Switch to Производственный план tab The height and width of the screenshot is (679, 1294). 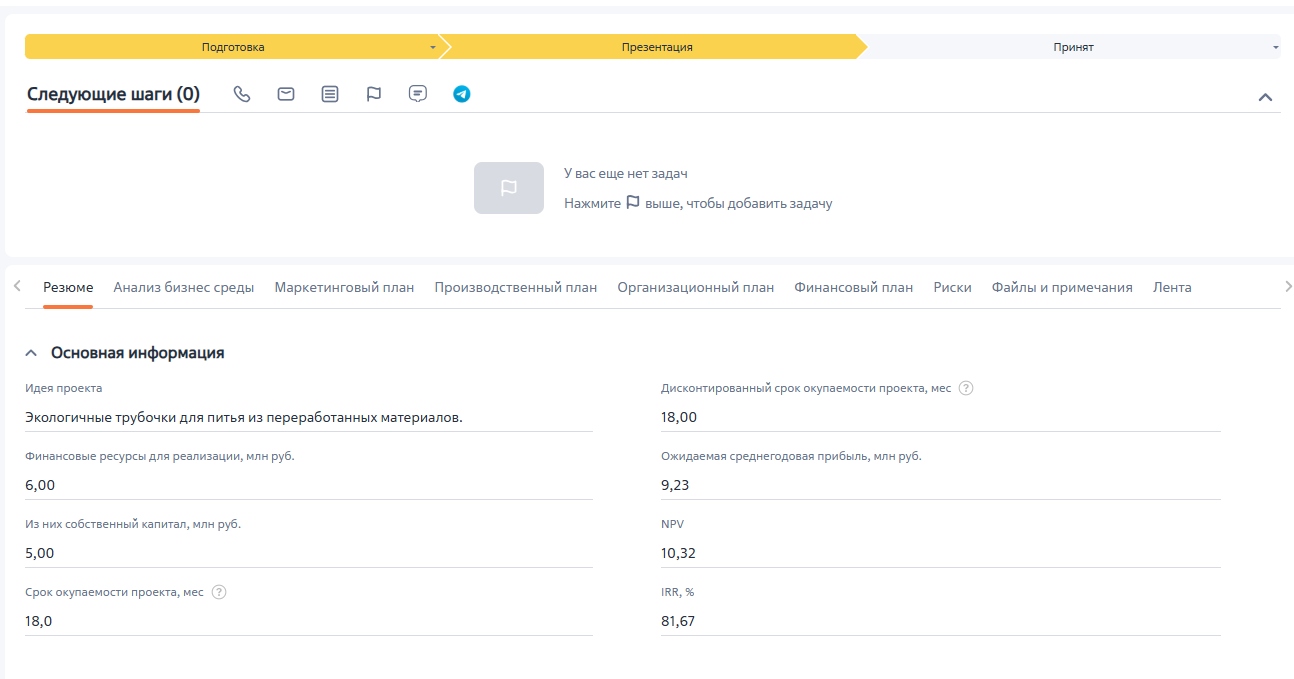coord(516,287)
